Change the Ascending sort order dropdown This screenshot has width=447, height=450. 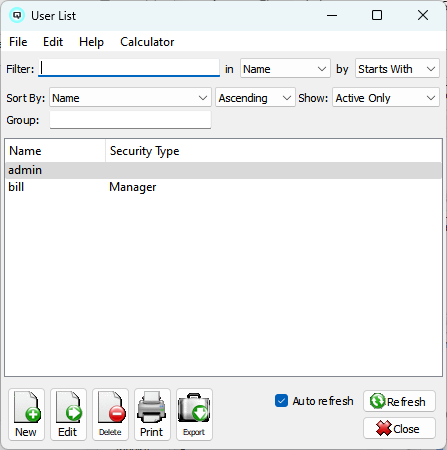tap(255, 98)
